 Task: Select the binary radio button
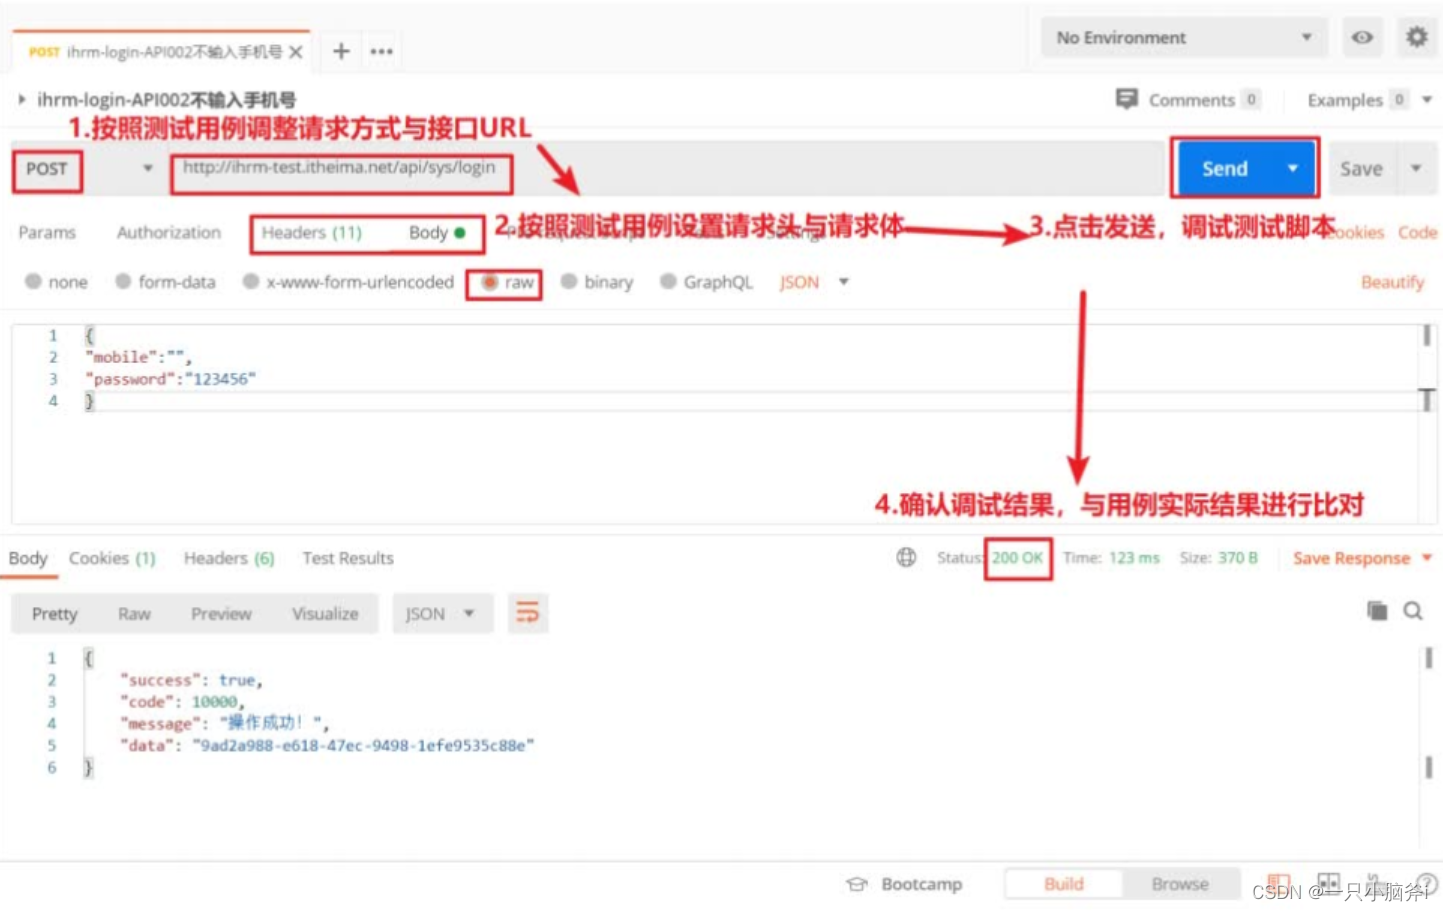(x=569, y=282)
